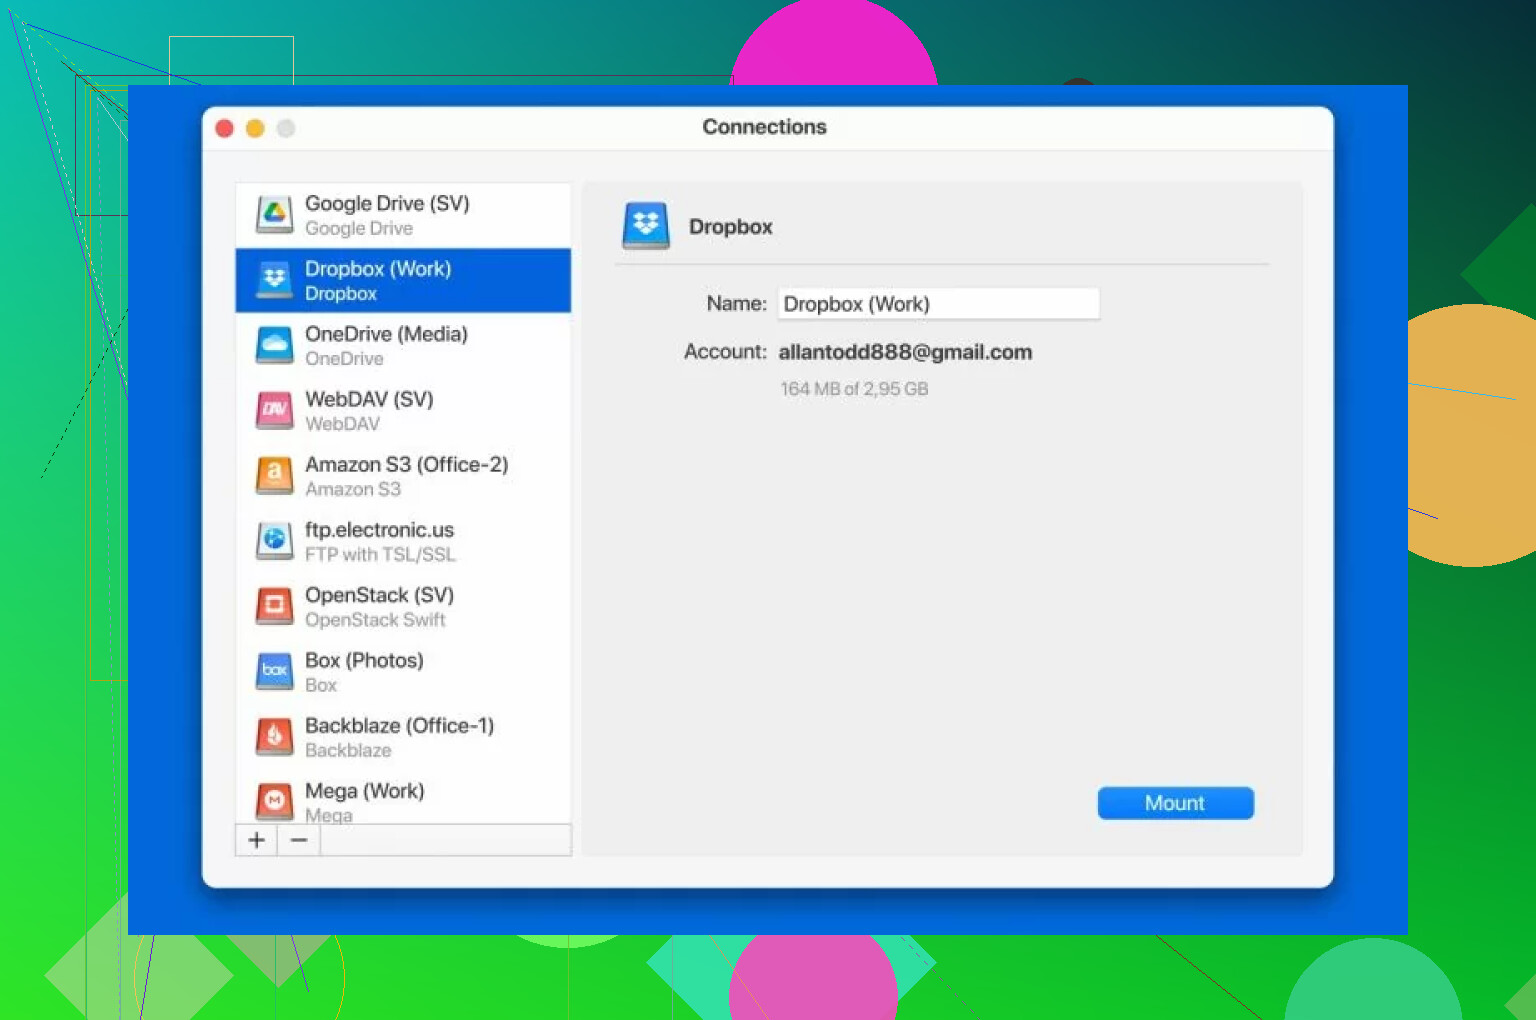
Task: Minimize the Connections window with yellow button
Action: 255,128
